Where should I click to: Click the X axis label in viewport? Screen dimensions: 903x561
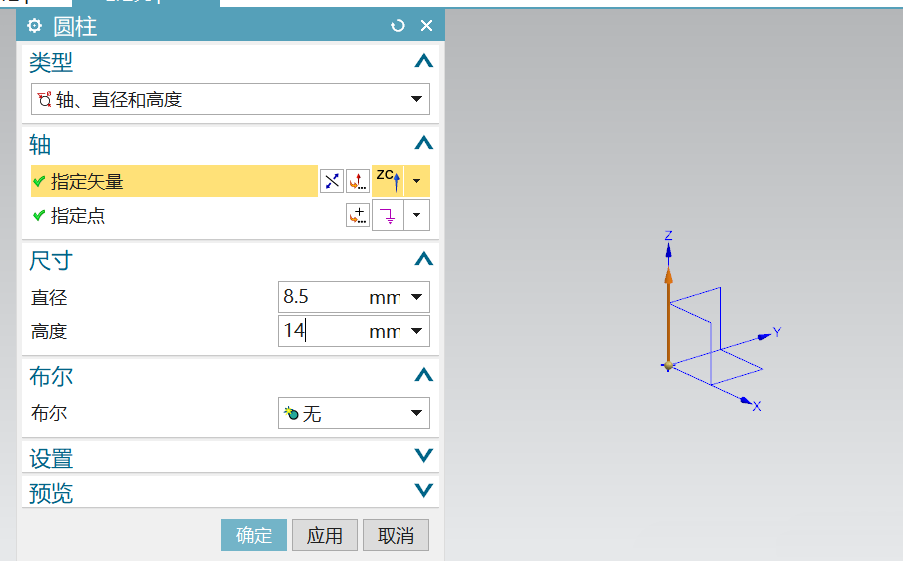757,407
